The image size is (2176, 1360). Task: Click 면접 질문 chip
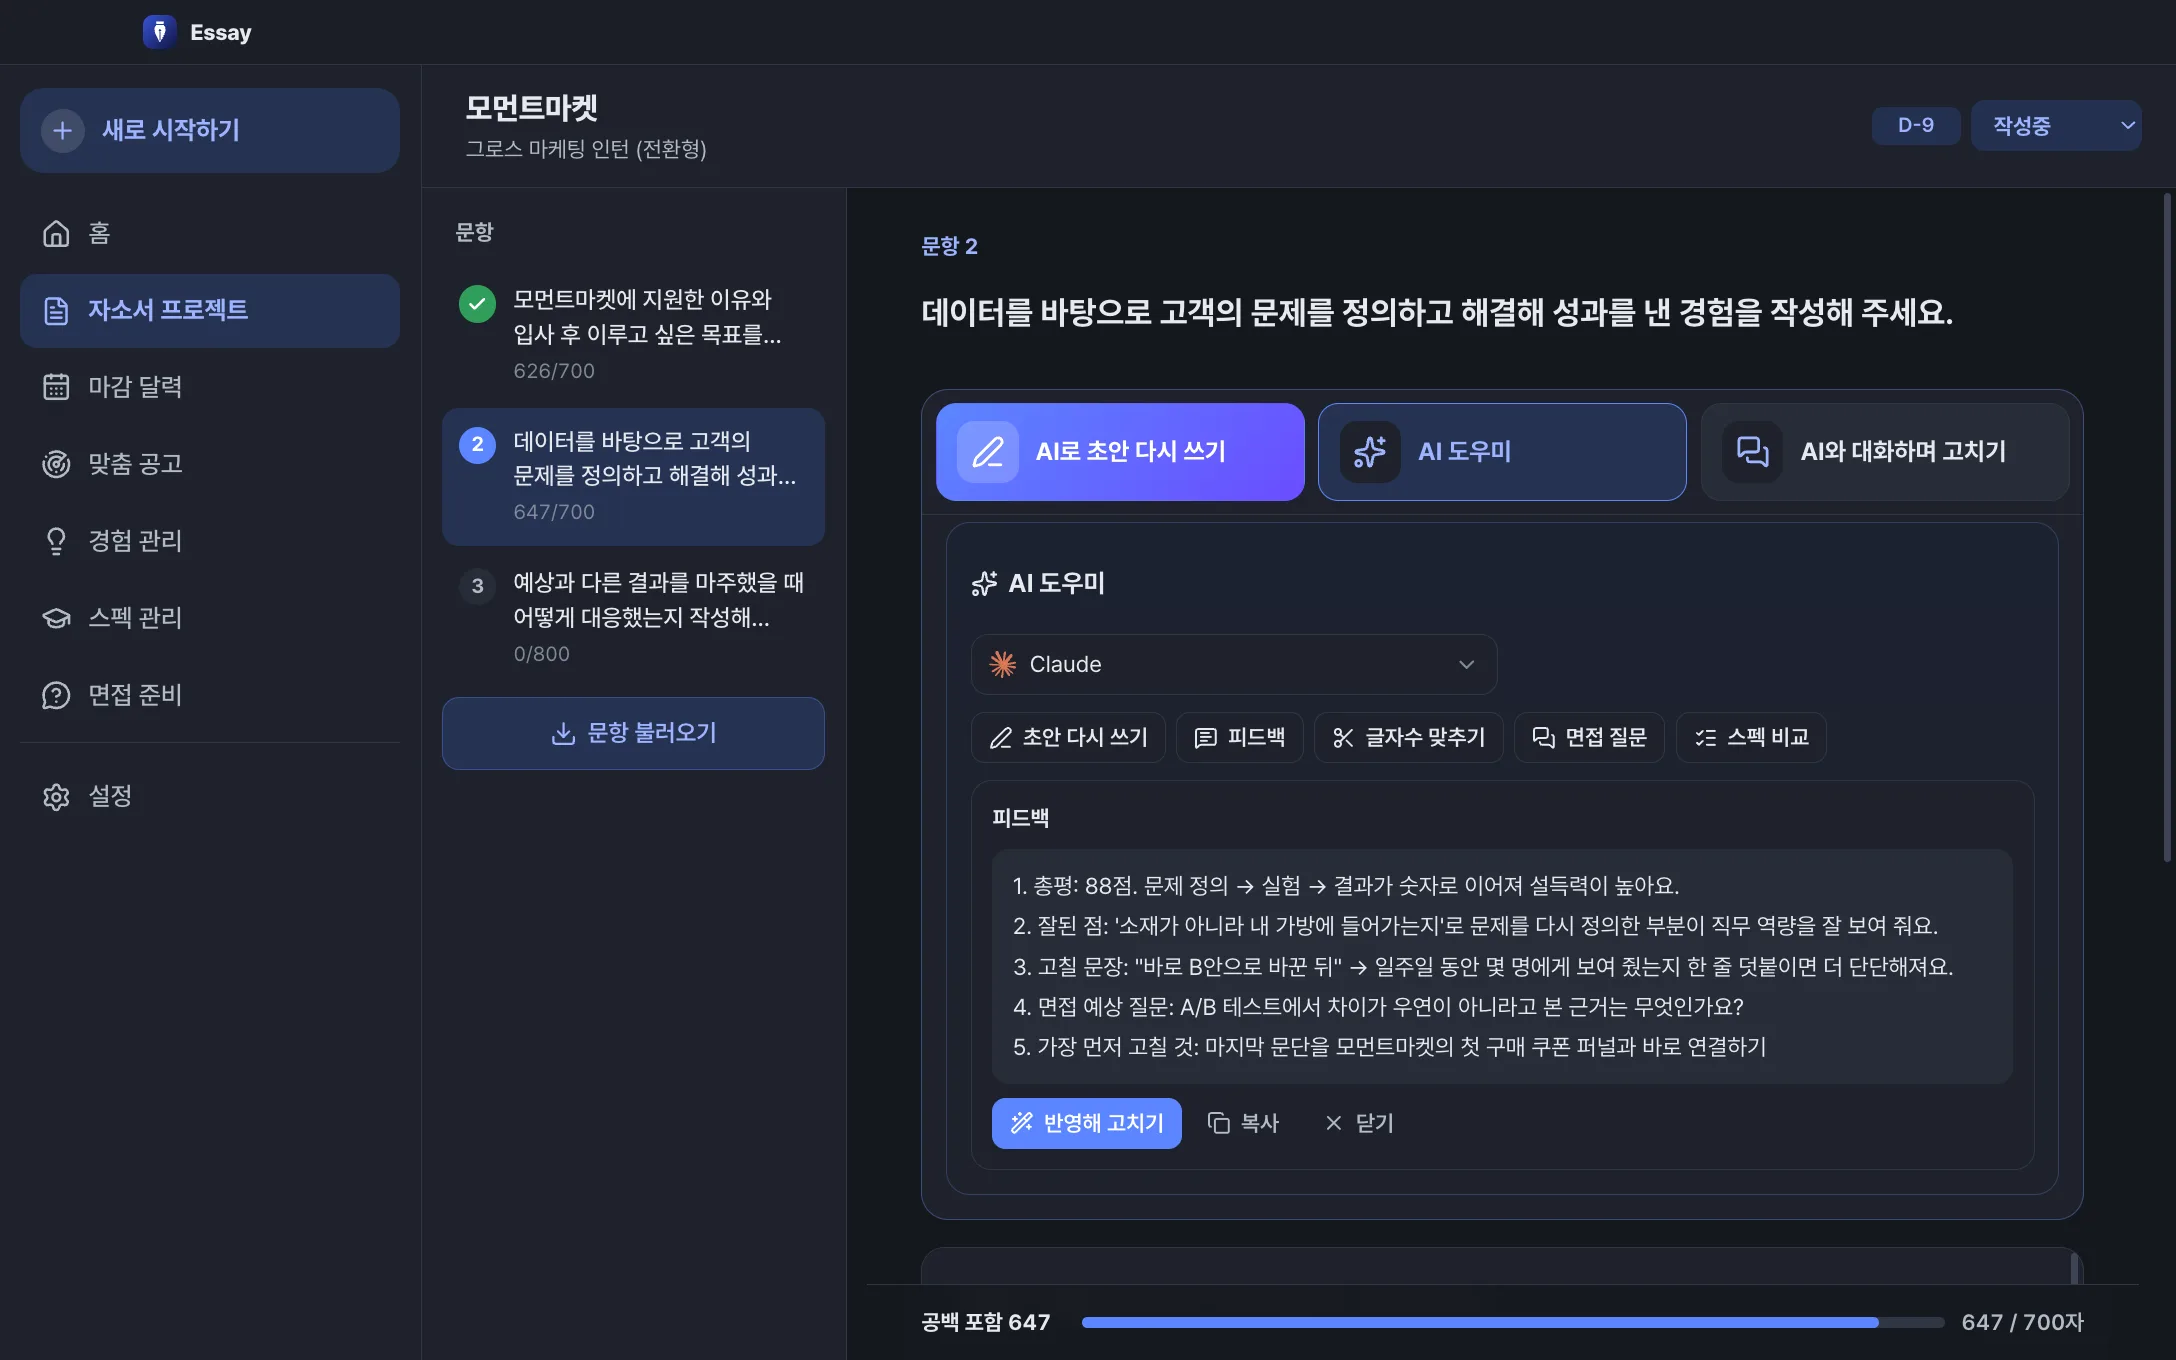[x=1589, y=738]
